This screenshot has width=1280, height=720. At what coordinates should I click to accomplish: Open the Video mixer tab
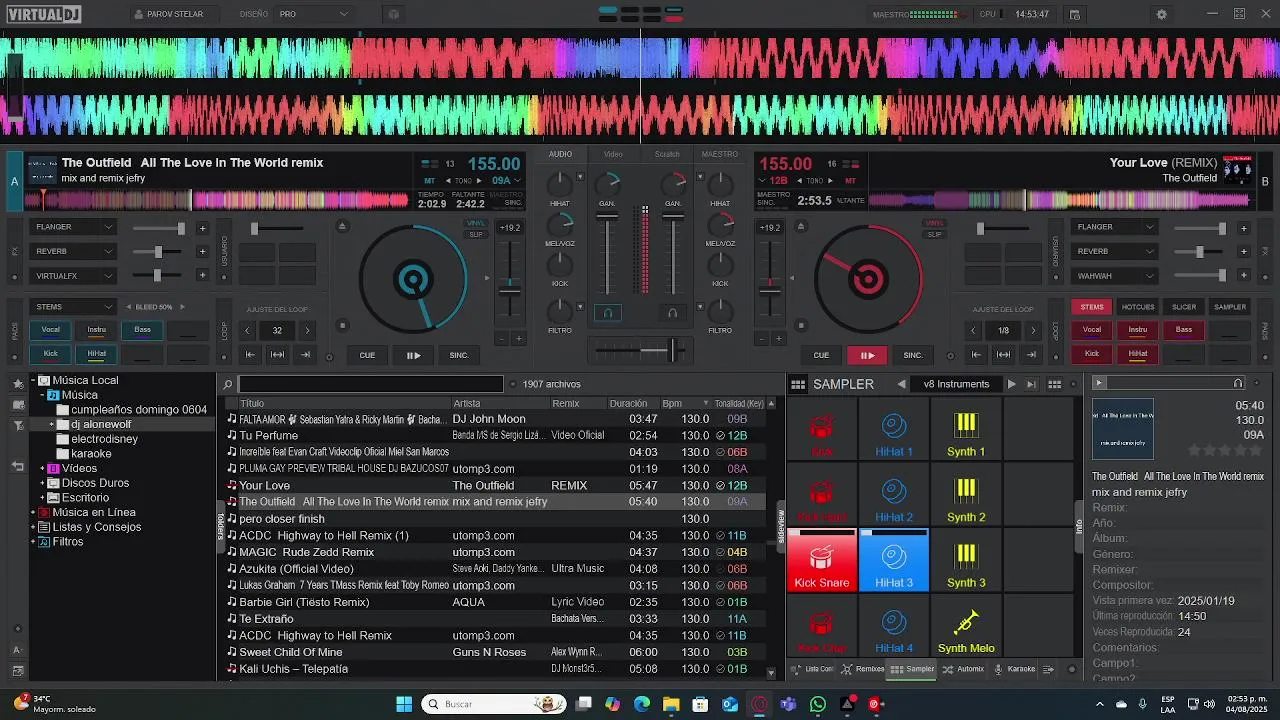click(613, 154)
